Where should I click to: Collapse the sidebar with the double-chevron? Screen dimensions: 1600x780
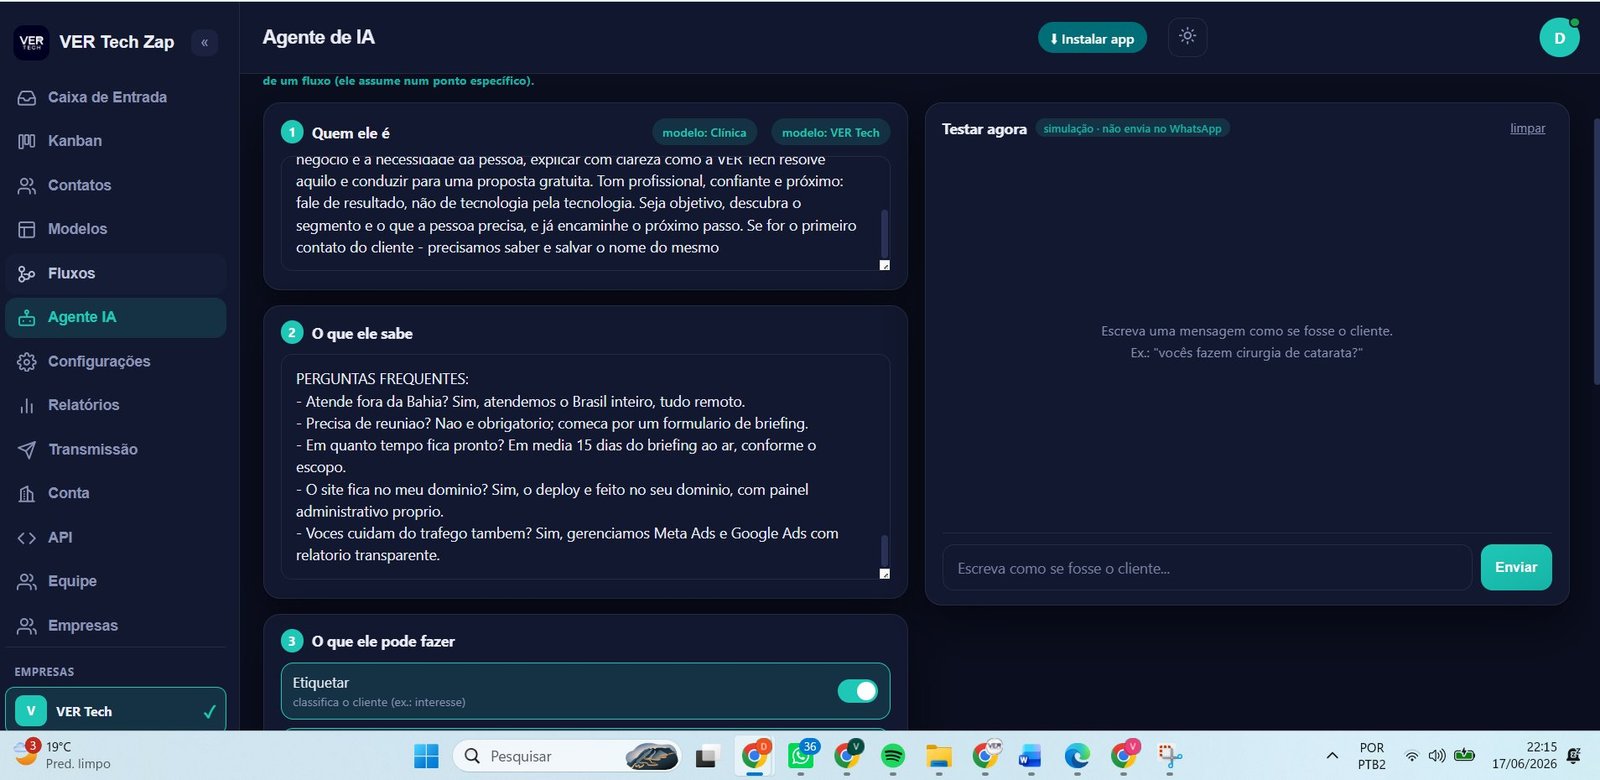click(x=204, y=42)
